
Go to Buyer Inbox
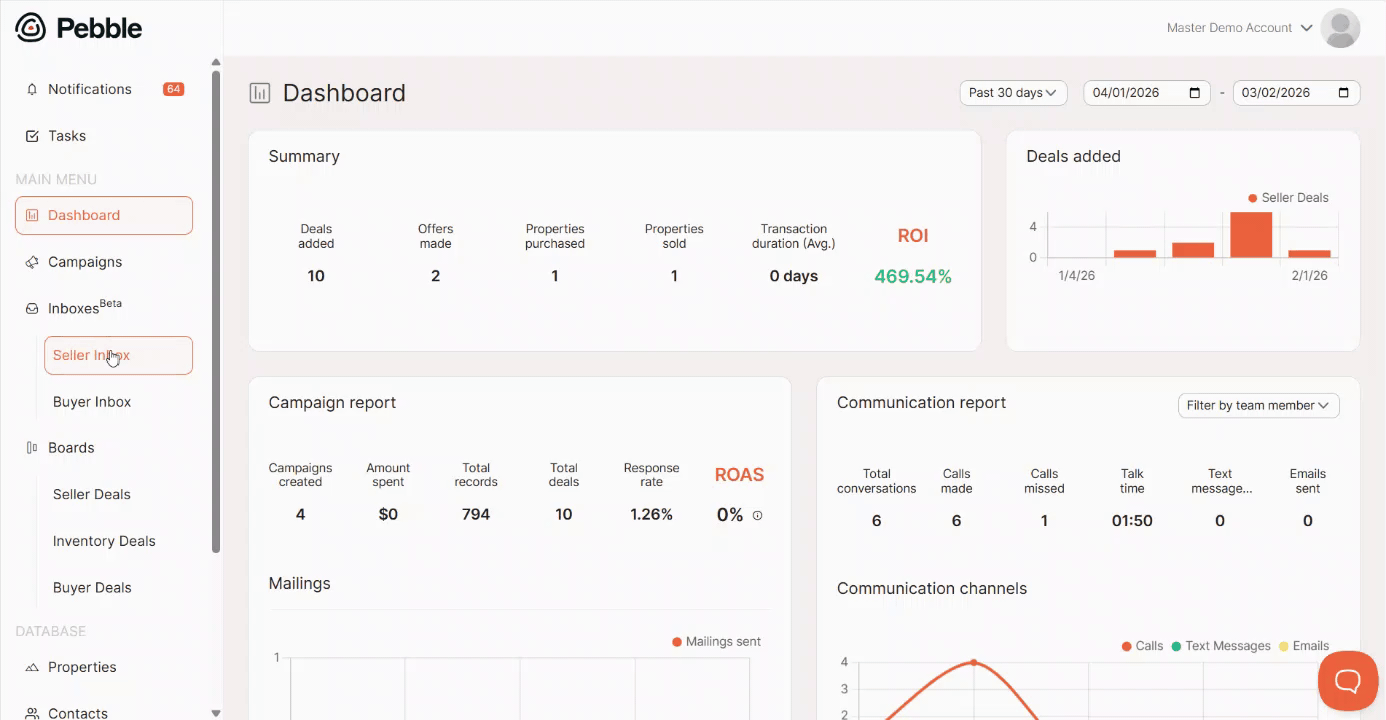tap(92, 402)
